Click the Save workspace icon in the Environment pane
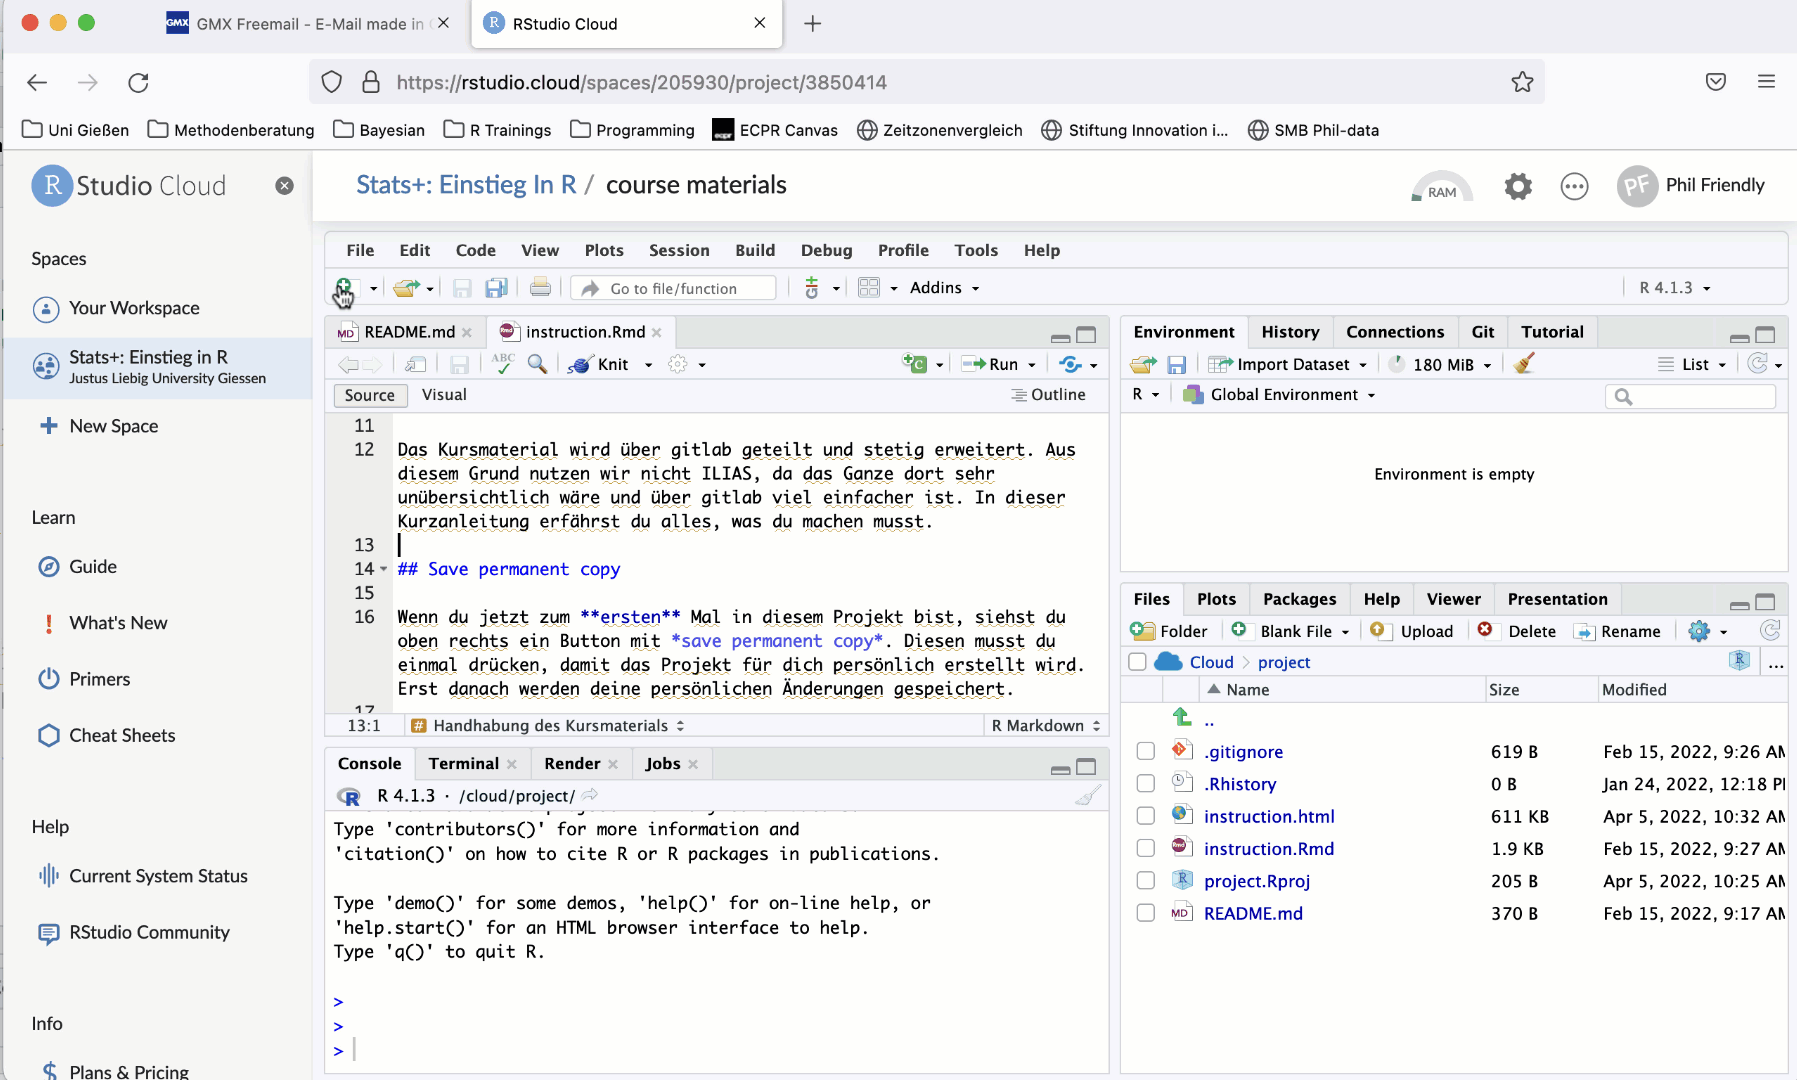The width and height of the screenshot is (1797, 1080). click(1177, 365)
